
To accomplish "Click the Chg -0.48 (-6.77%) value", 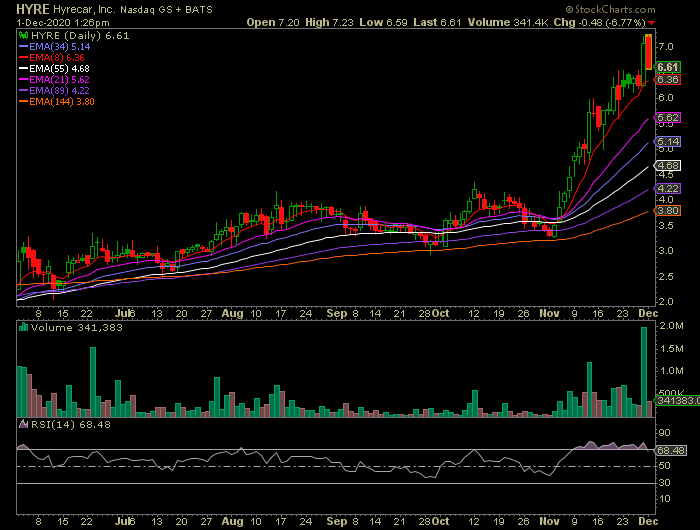I will 600,22.
